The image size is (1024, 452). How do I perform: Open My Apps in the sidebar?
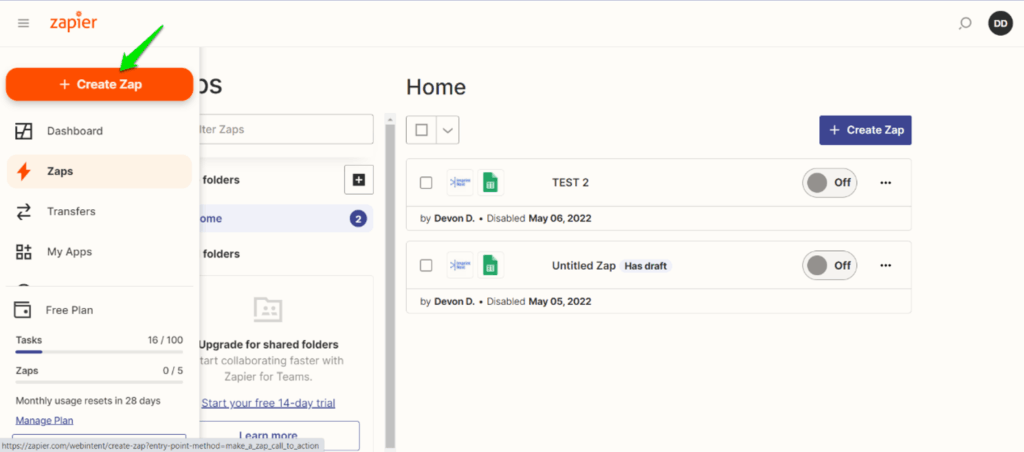tap(69, 252)
